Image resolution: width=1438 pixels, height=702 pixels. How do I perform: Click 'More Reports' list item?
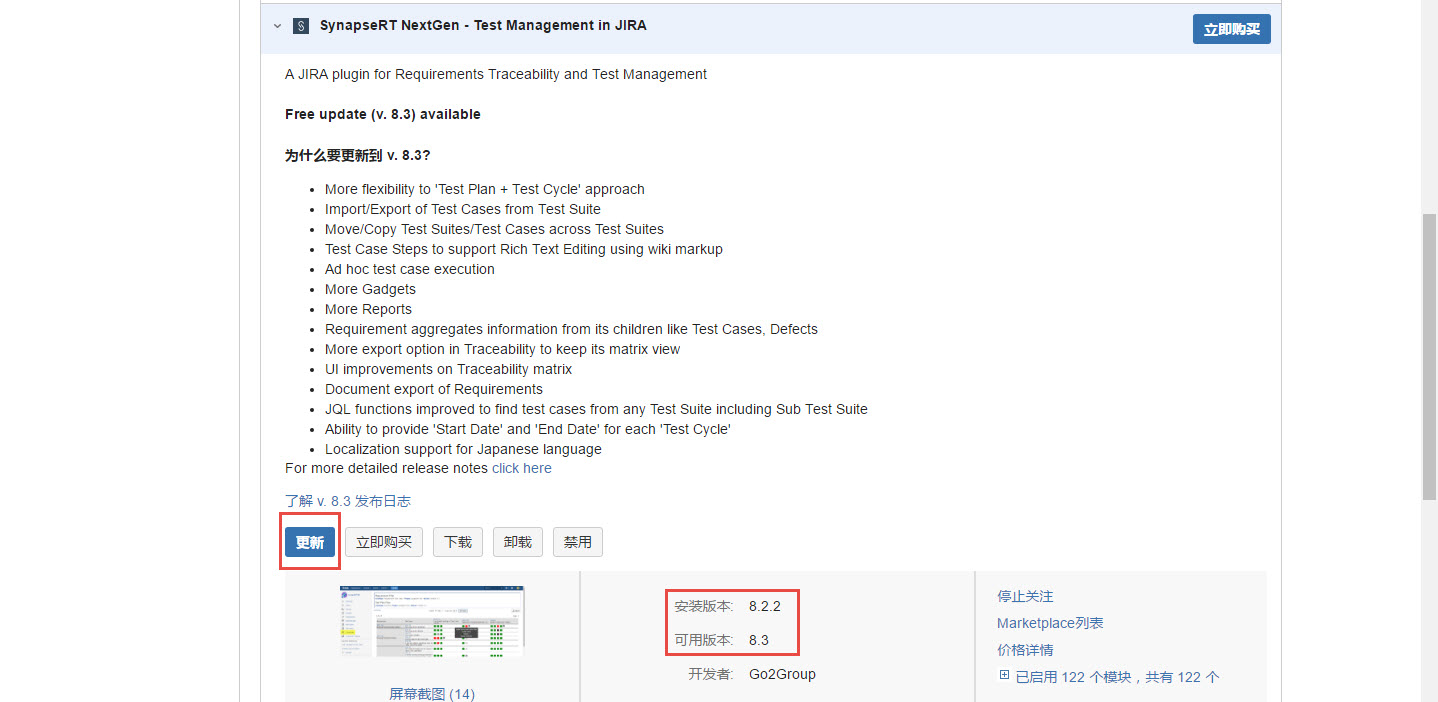click(368, 309)
